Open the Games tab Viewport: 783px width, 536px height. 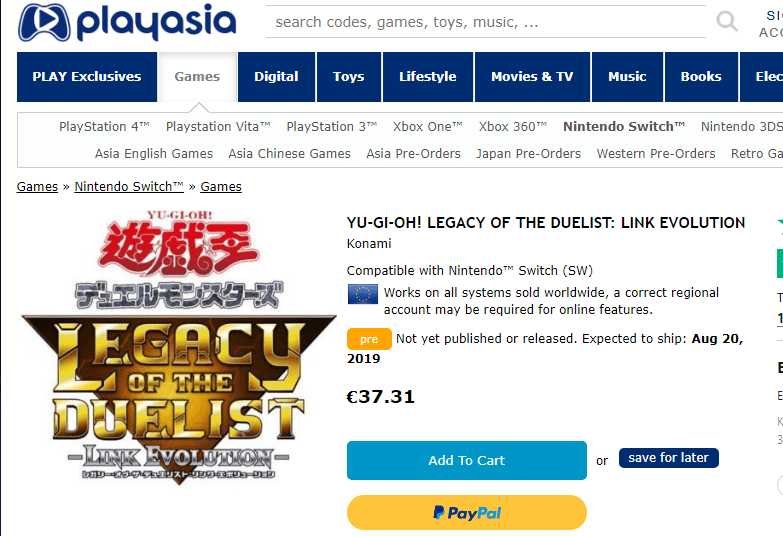(197, 76)
